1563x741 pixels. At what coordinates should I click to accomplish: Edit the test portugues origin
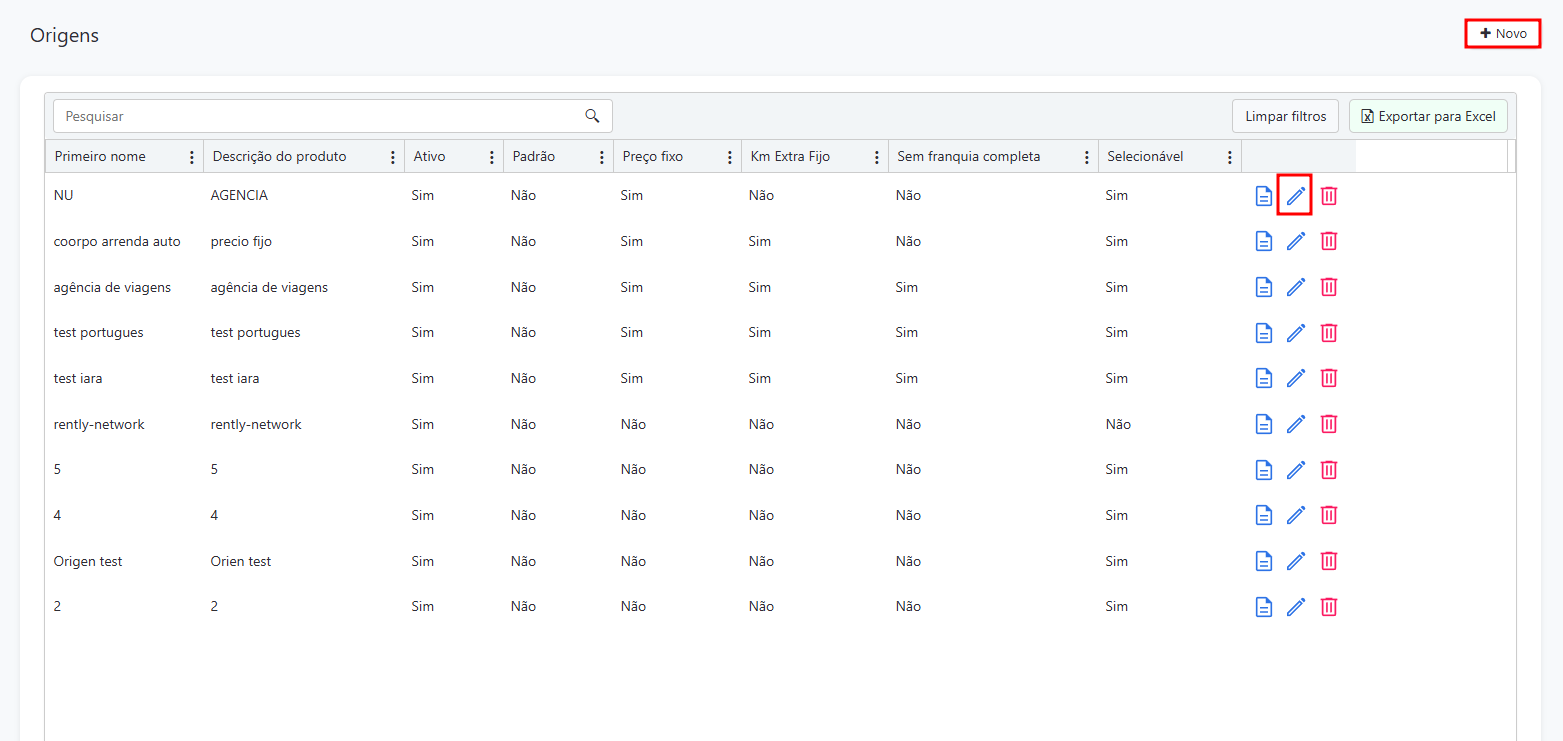click(1296, 333)
